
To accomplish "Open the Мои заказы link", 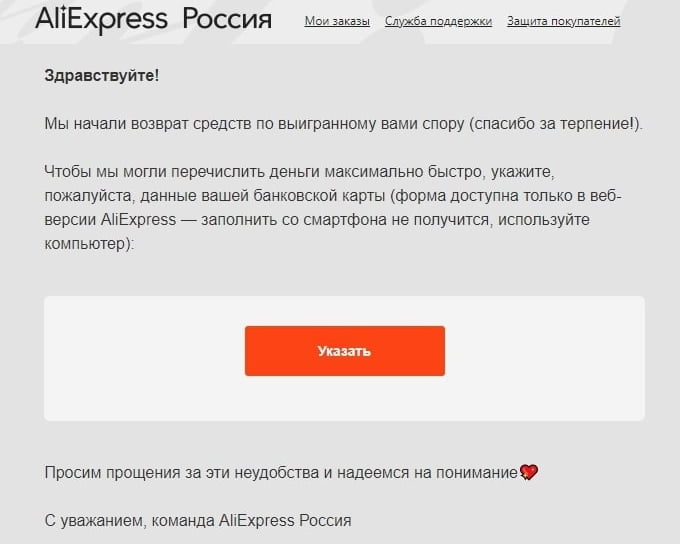I will click(337, 21).
